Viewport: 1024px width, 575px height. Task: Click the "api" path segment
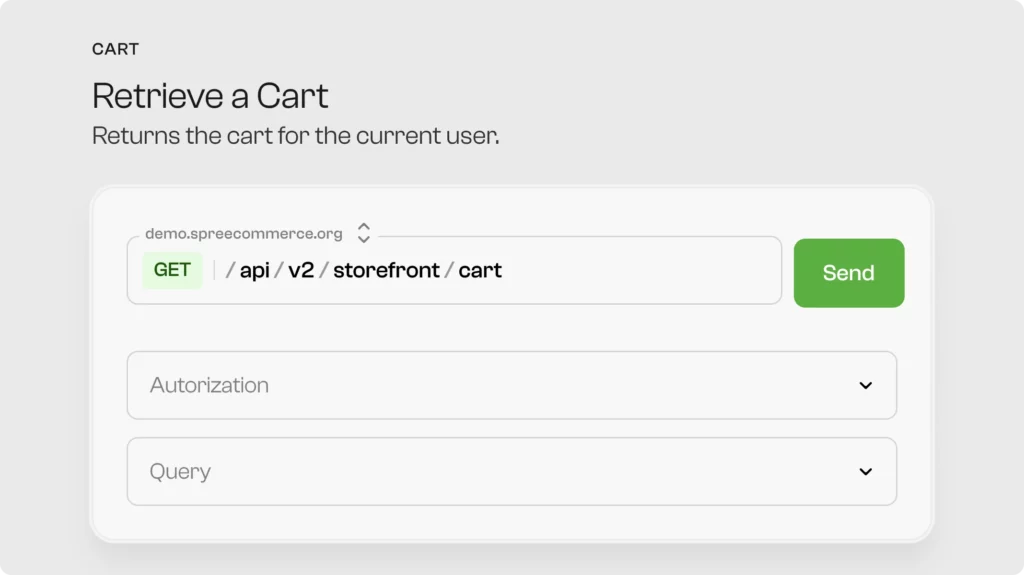(x=255, y=270)
